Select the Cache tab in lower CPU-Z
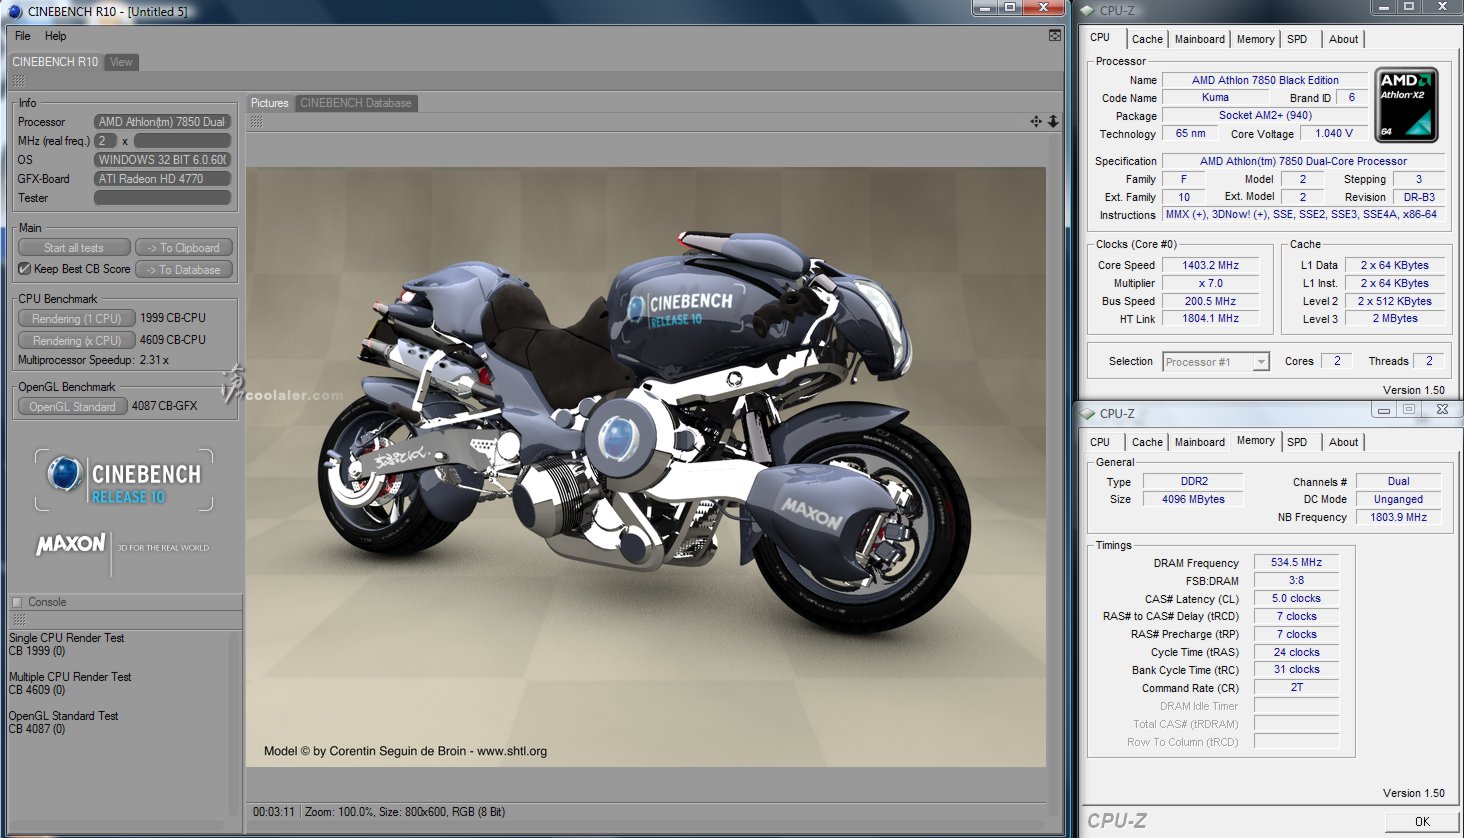Image resolution: width=1464 pixels, height=838 pixels. (1147, 442)
